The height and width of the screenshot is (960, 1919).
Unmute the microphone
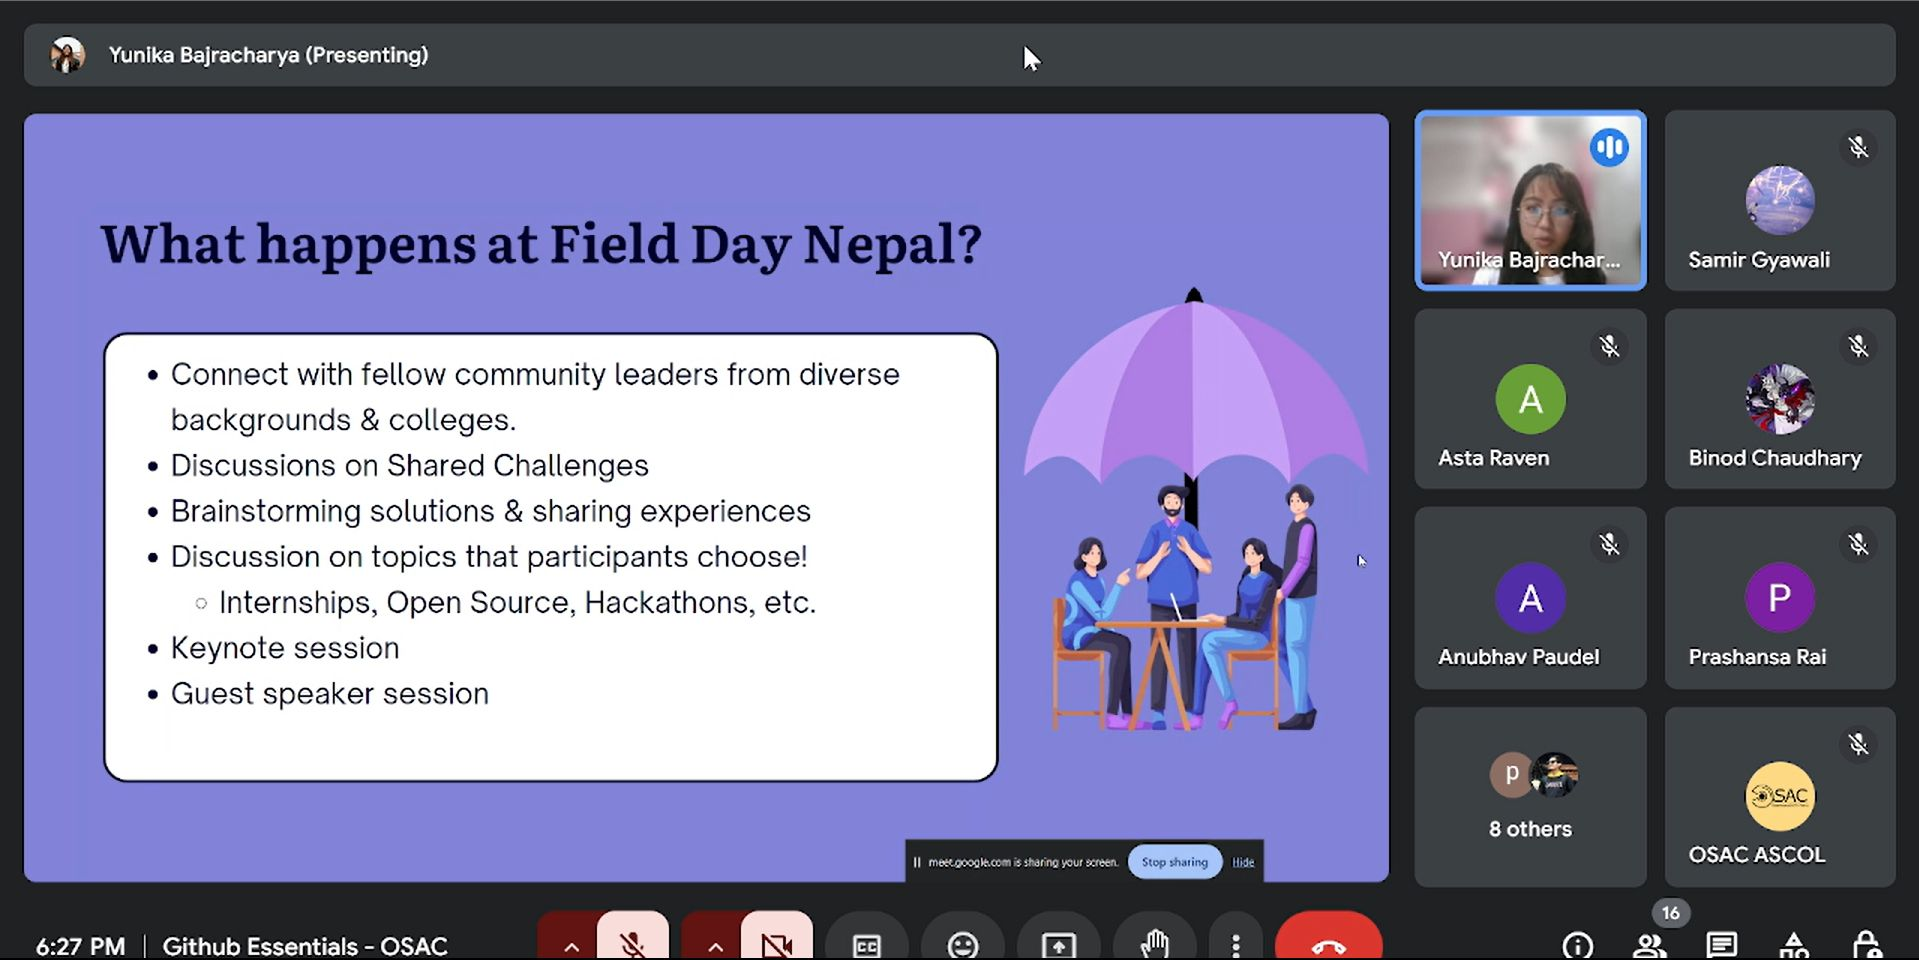(x=632, y=943)
